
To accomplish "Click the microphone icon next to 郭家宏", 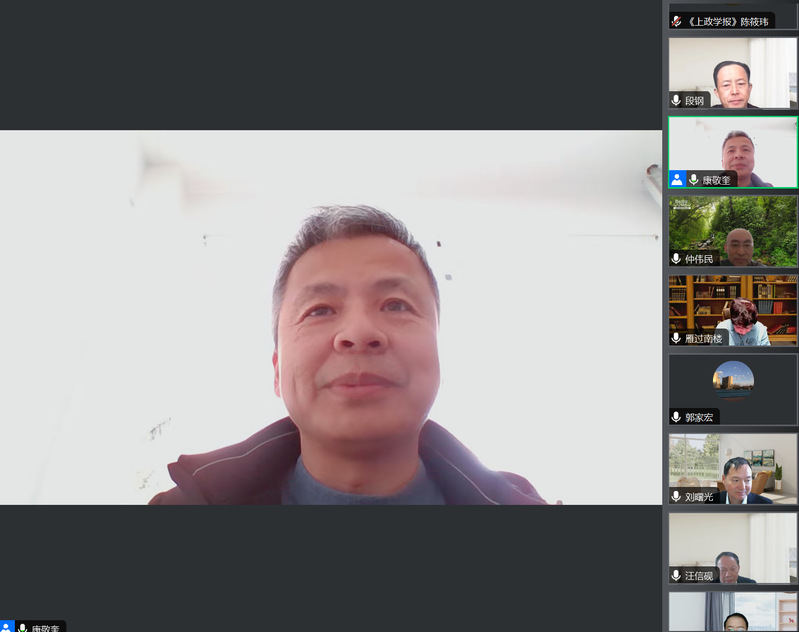I will point(677,417).
